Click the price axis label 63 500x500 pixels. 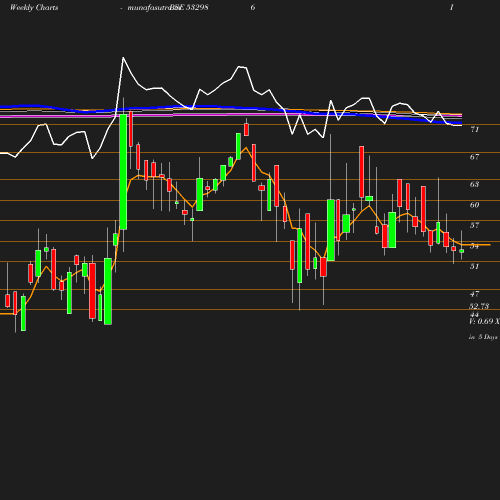pos(475,184)
